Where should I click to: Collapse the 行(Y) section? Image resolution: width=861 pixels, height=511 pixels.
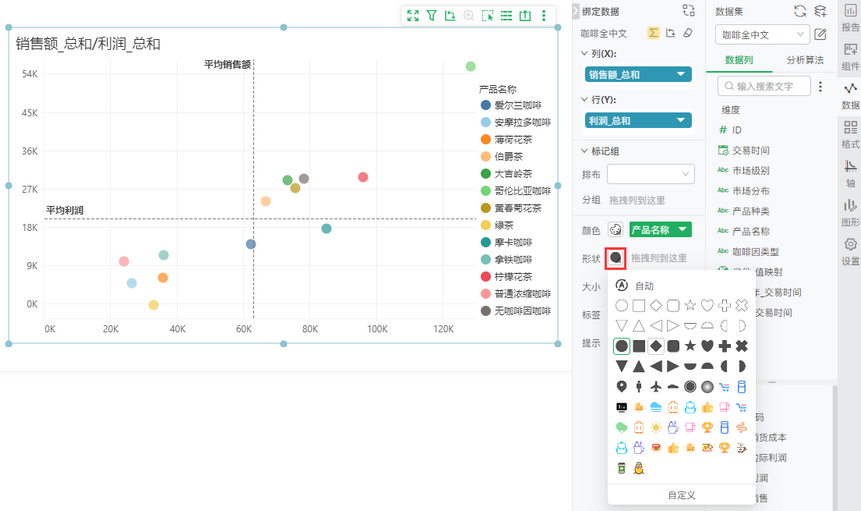[x=584, y=99]
